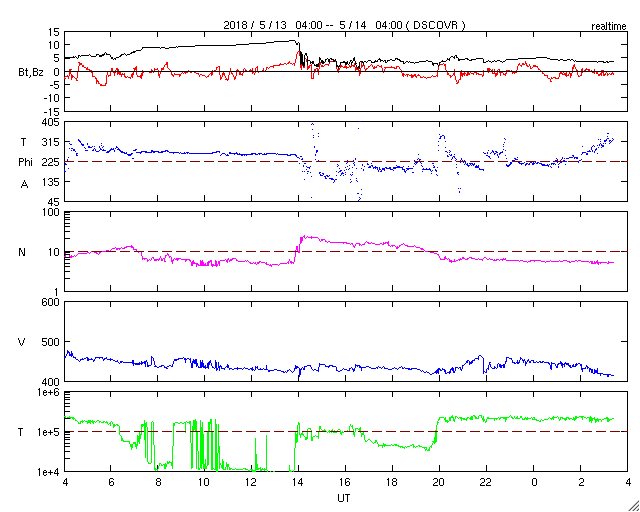
Task: Click the "22" hour tick on the UT axis
Action: (x=486, y=482)
